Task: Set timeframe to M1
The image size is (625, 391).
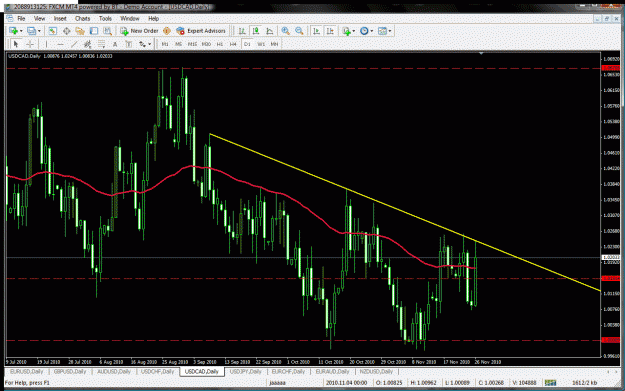Action: click(x=165, y=44)
